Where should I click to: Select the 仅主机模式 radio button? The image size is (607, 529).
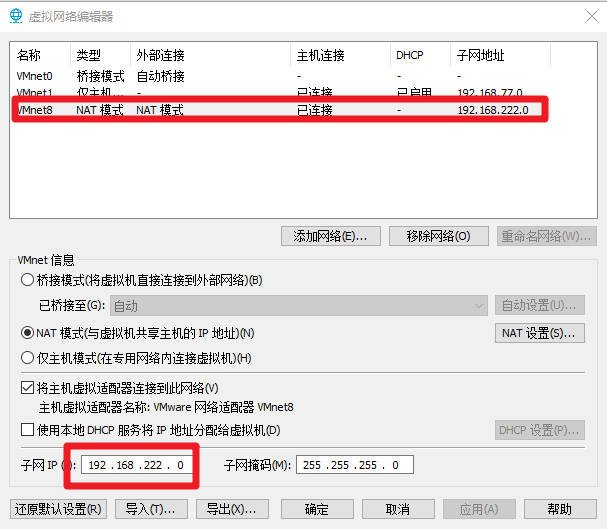click(27, 358)
